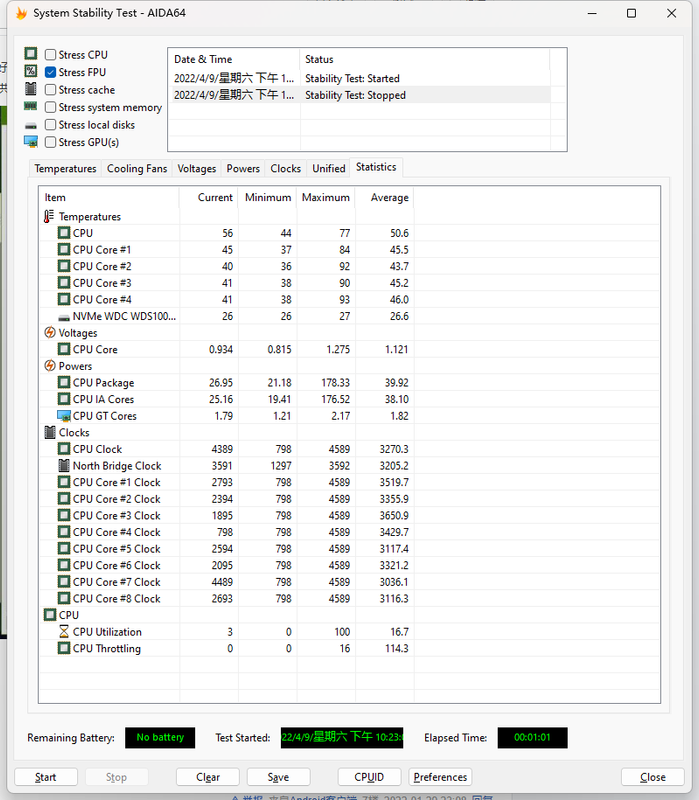This screenshot has height=800, width=699.
Task: Open the Cooling Fans tab
Action: coord(137,169)
